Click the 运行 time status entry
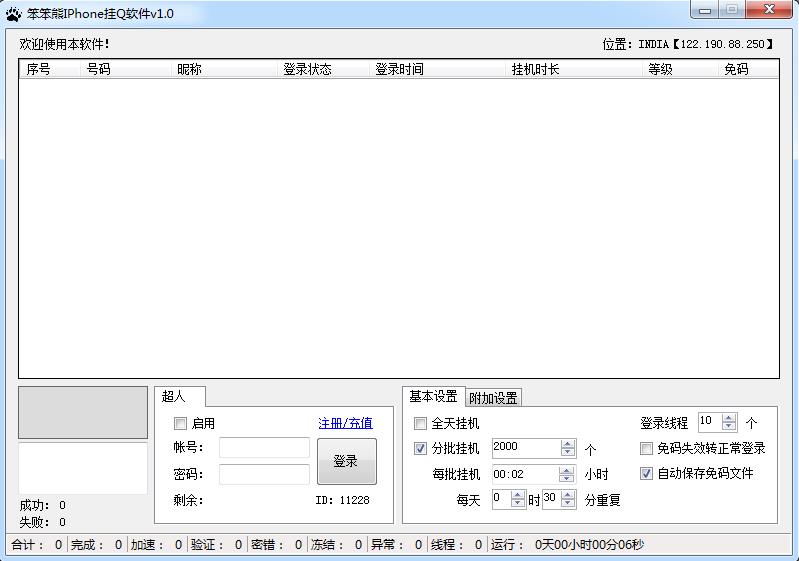Screen dimensions: 799x561 click(x=567, y=545)
